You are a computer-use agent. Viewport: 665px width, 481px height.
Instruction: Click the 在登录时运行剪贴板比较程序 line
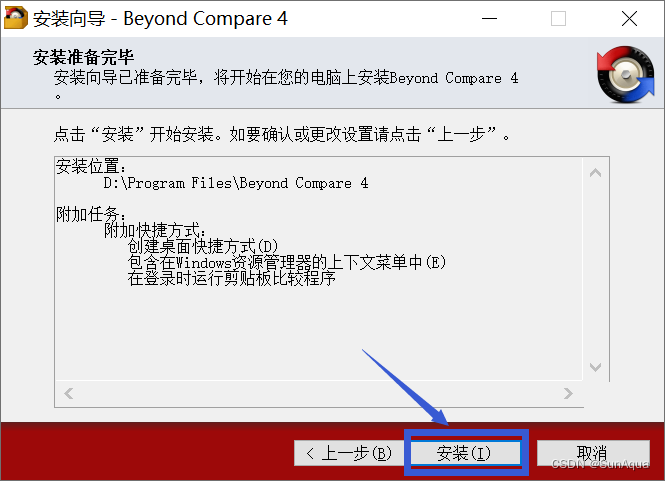coord(232,279)
